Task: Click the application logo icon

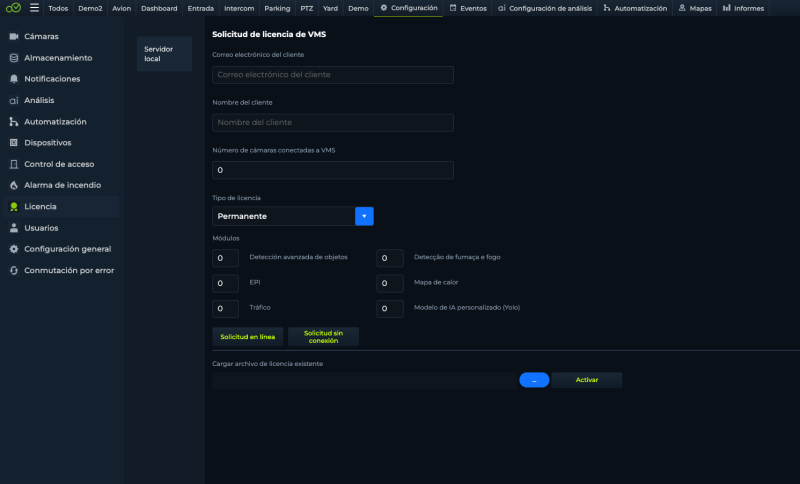Action: click(x=13, y=8)
